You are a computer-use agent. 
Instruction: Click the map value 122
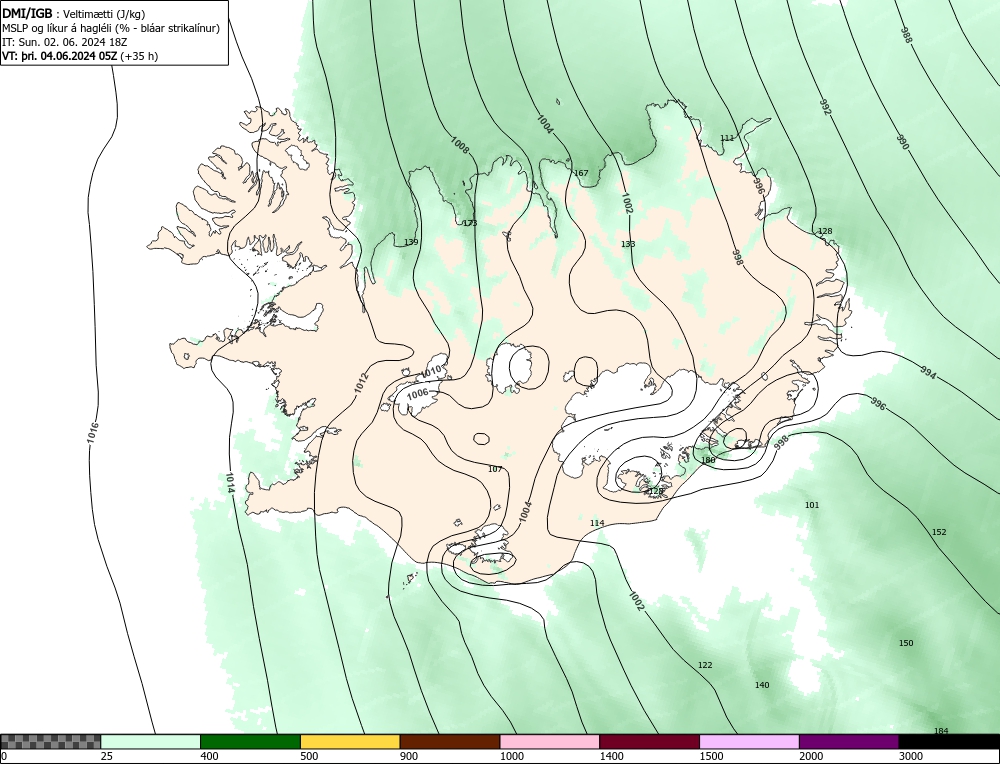[705, 665]
